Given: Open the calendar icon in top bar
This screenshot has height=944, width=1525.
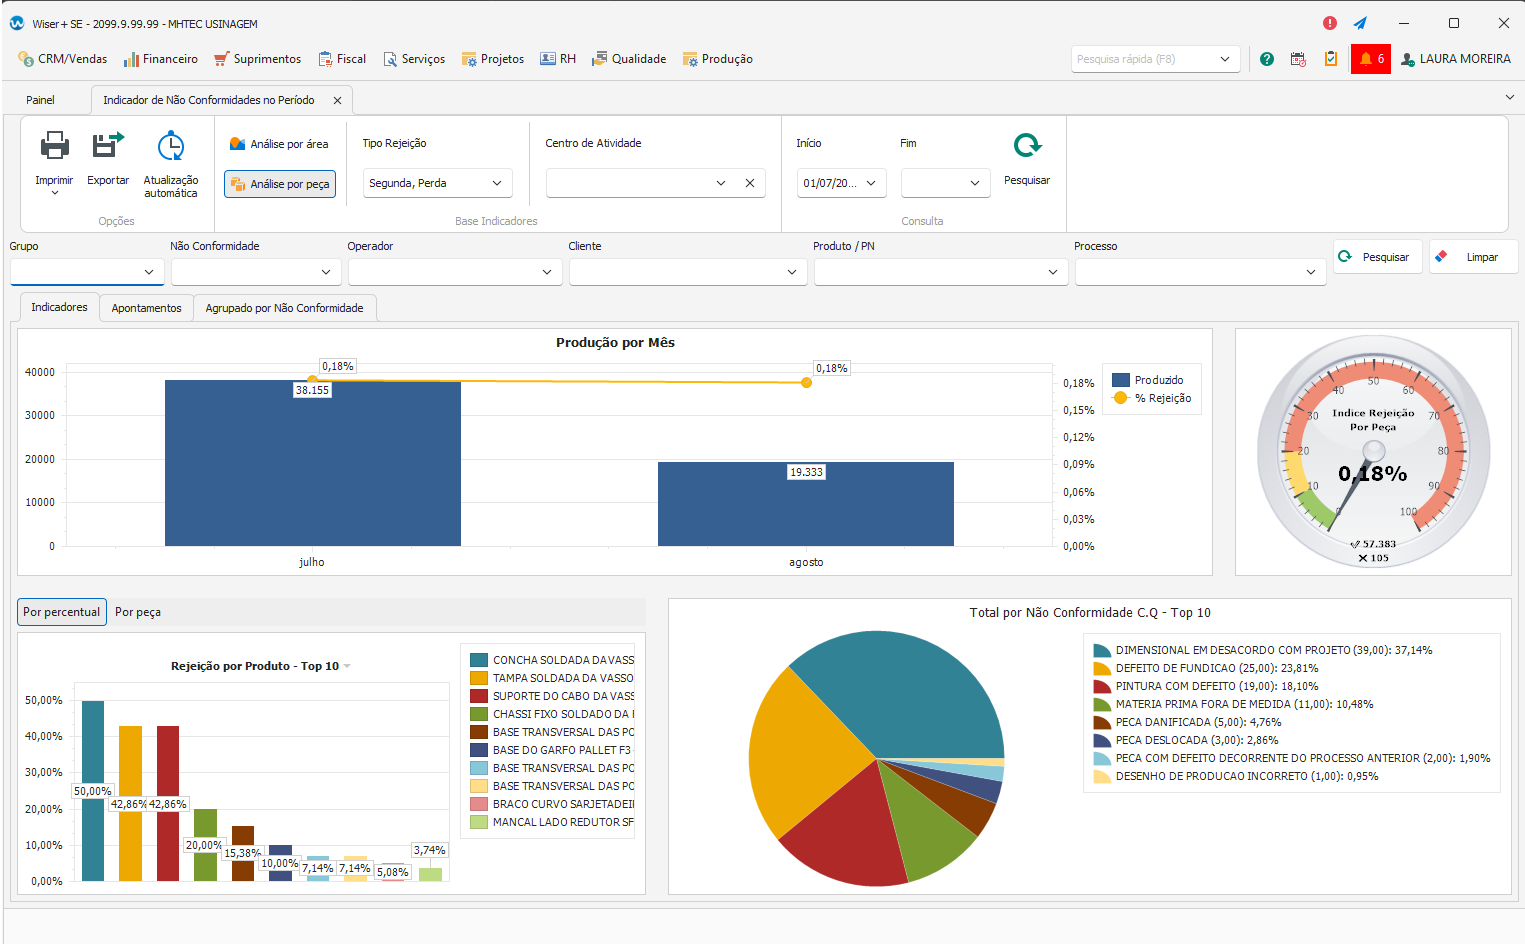Looking at the screenshot, I should (1298, 59).
